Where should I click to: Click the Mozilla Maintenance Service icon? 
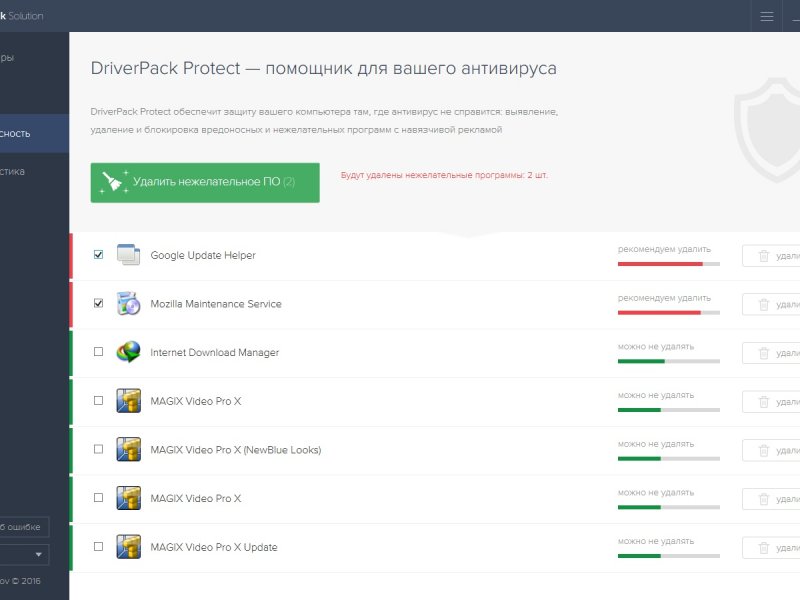point(129,304)
